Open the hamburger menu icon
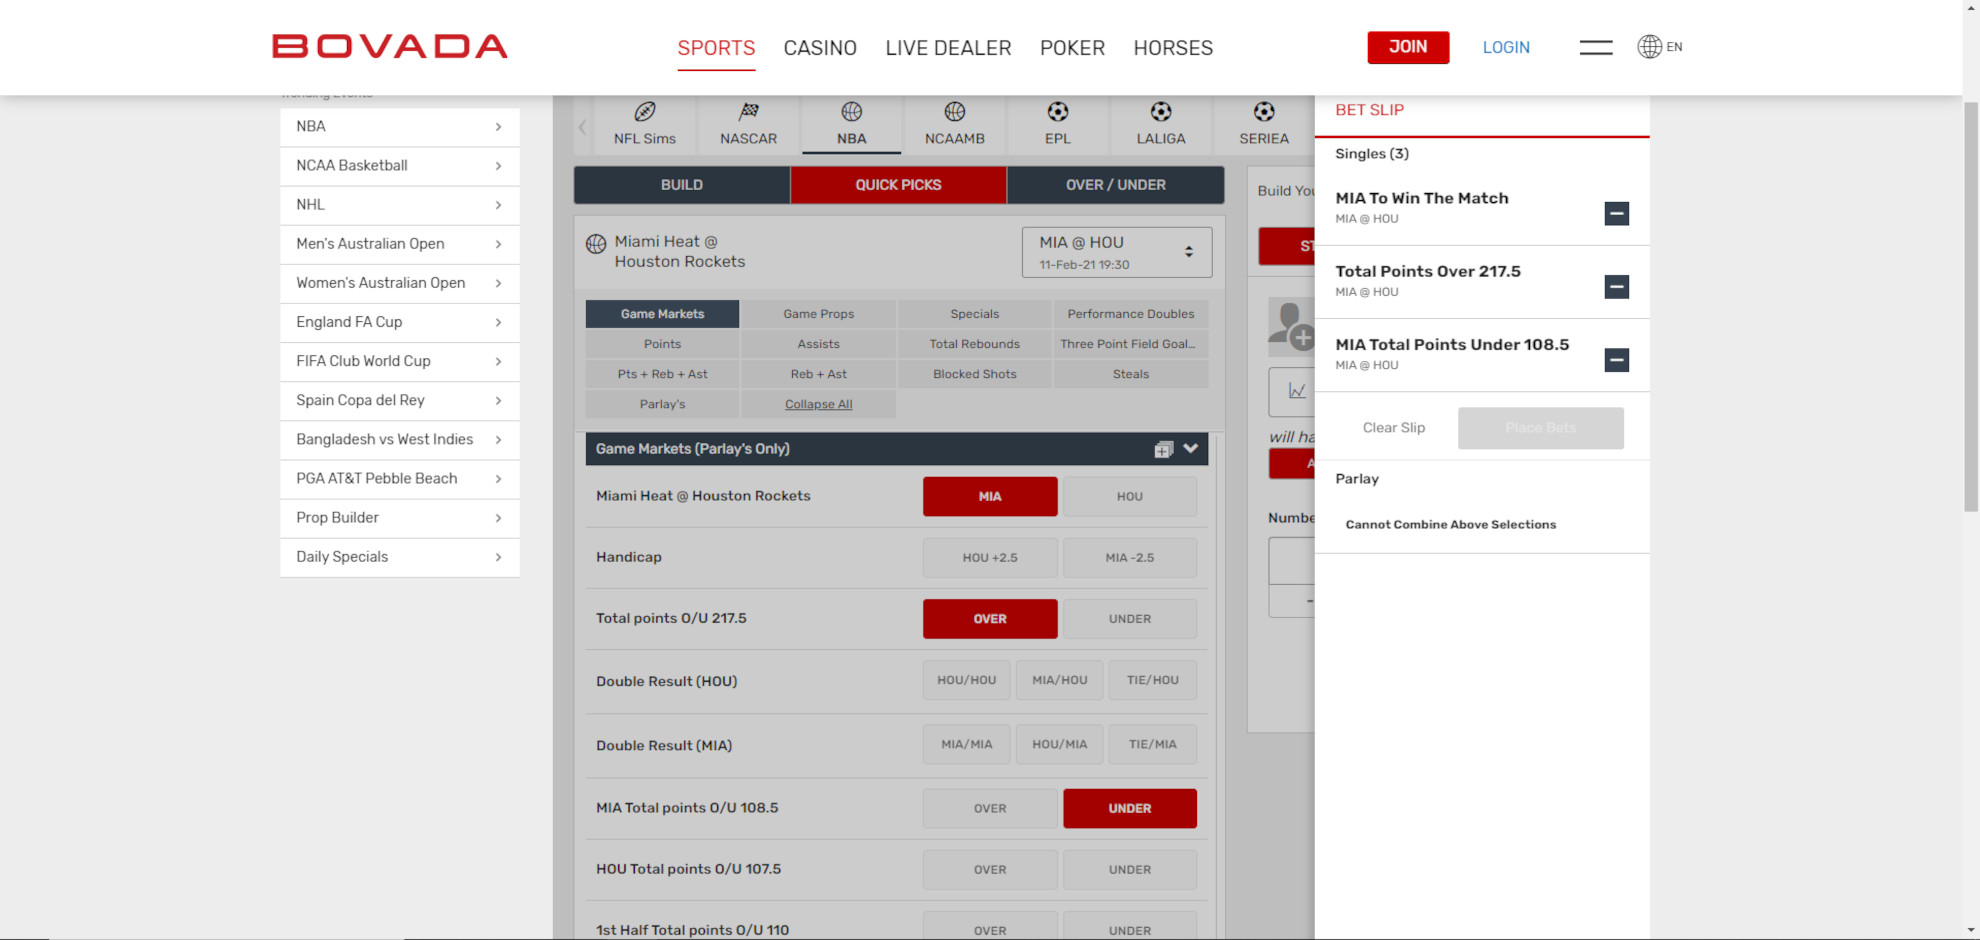1980x940 pixels. pyautogui.click(x=1595, y=47)
